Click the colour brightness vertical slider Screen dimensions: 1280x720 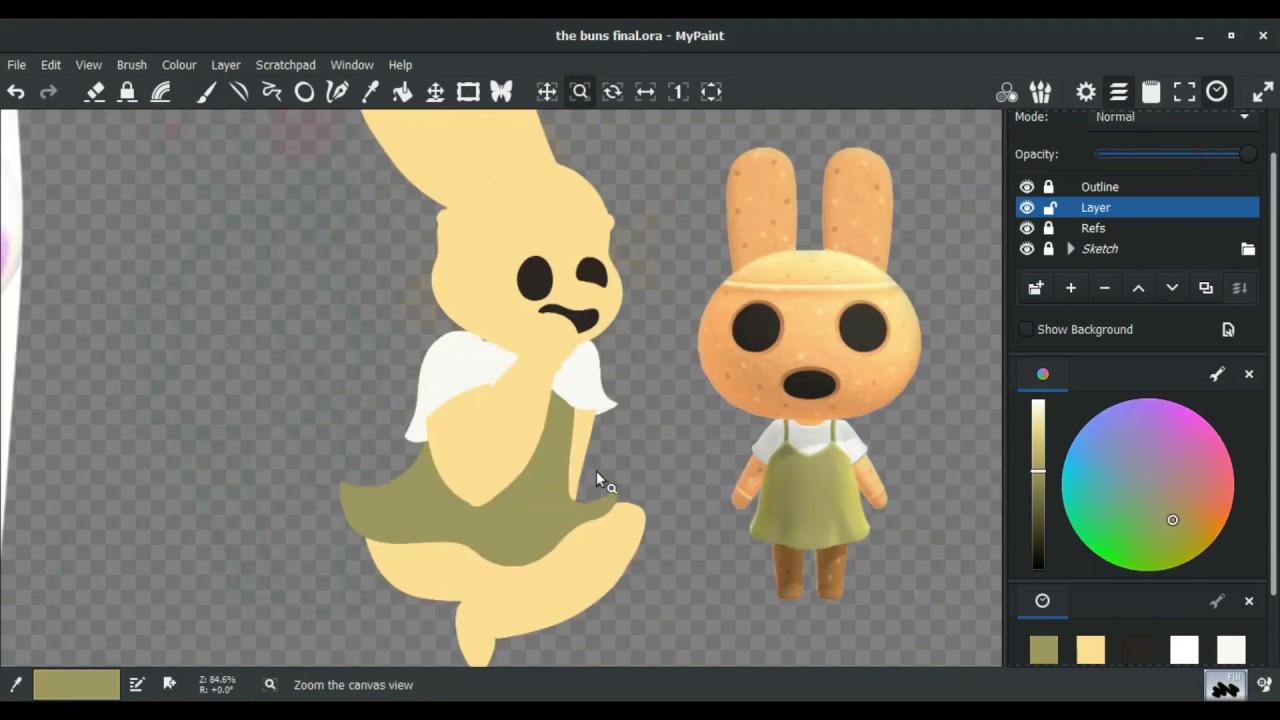click(1038, 485)
